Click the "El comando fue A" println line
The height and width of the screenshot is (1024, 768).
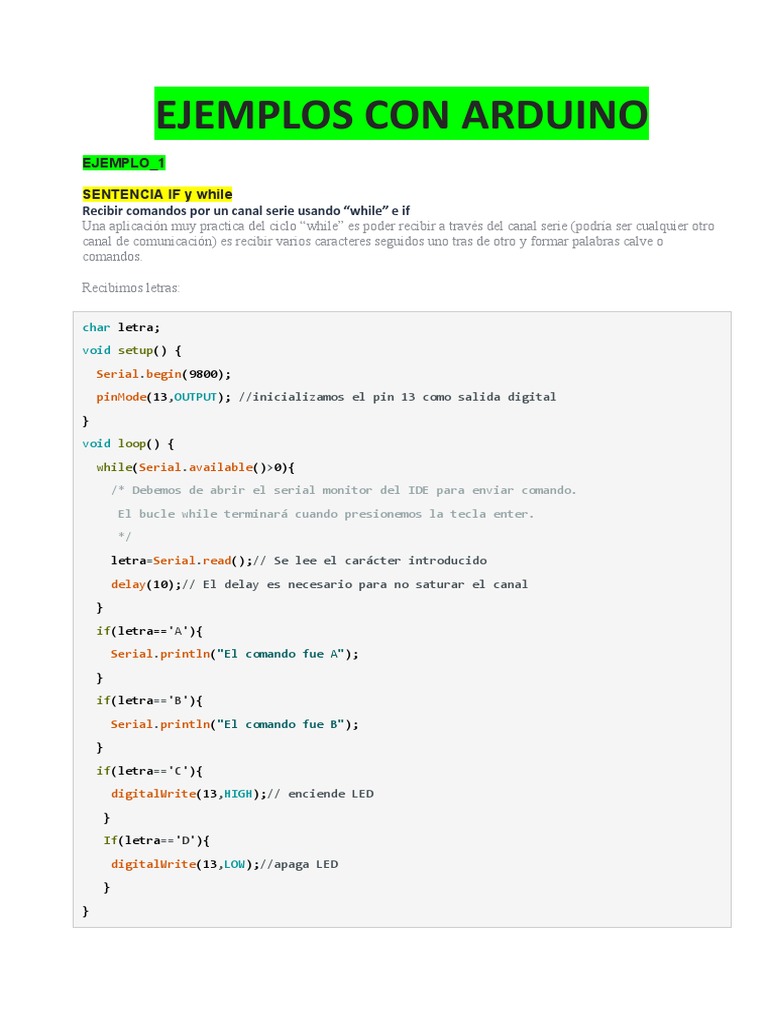pos(234,654)
